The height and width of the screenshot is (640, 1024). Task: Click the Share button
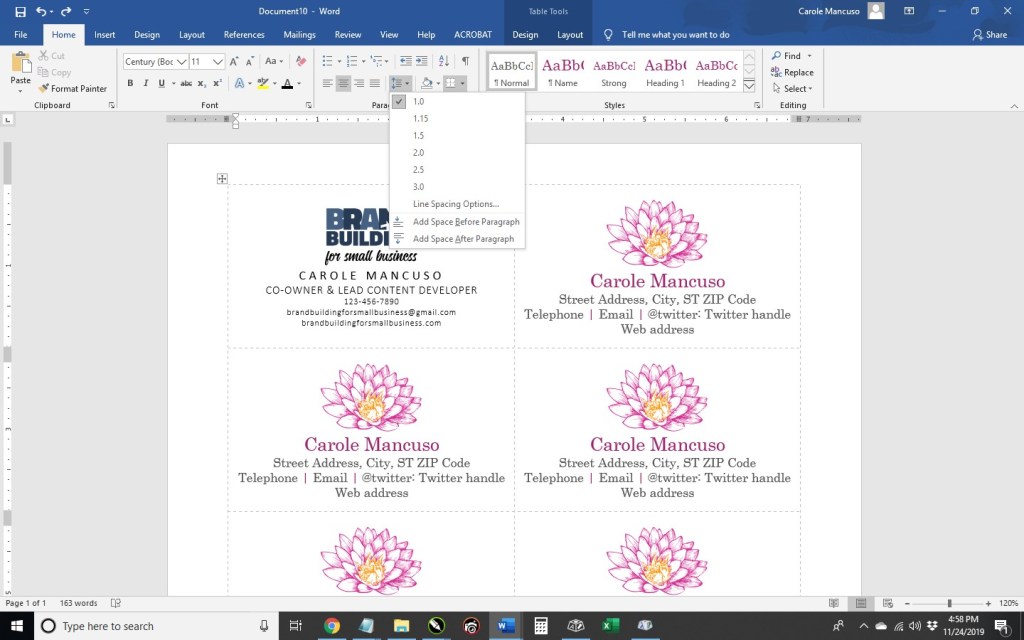point(989,34)
